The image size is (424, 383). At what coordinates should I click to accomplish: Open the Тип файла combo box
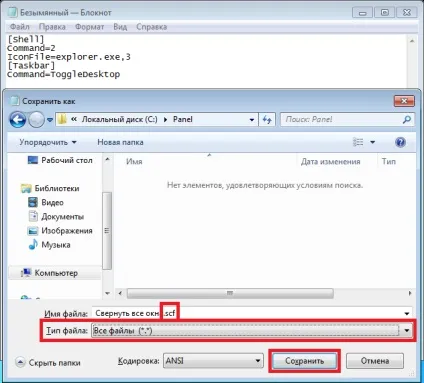click(x=252, y=331)
